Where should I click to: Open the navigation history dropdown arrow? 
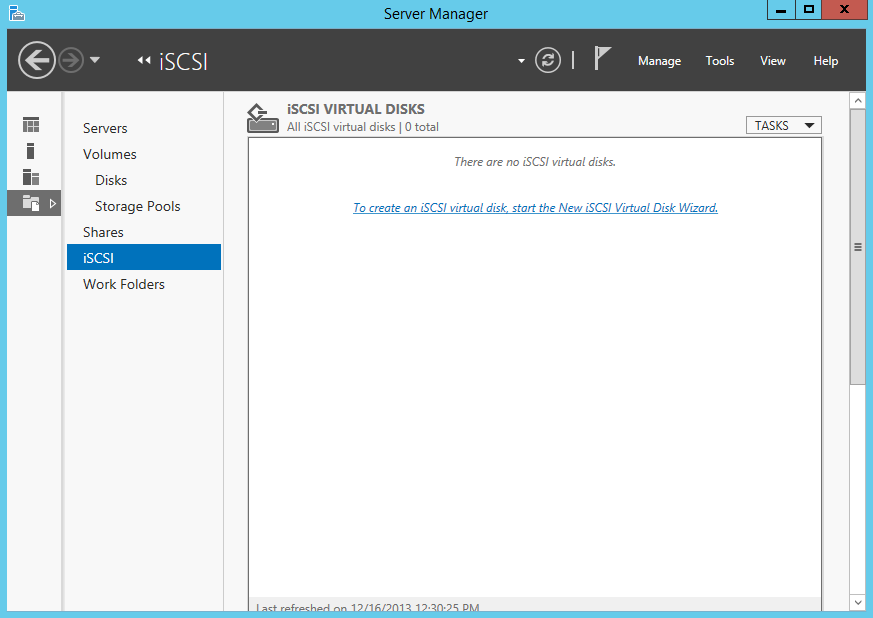click(95, 60)
